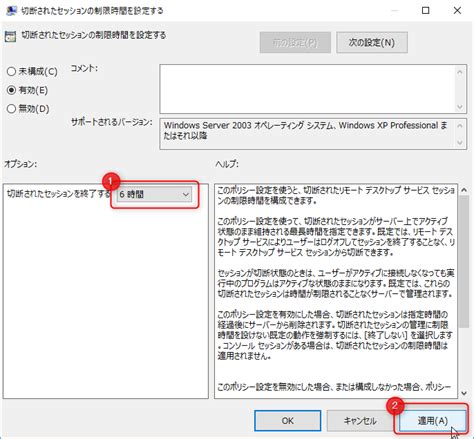474x439 pixels.
Task: Click the title bar window icon
Action: click(12, 11)
